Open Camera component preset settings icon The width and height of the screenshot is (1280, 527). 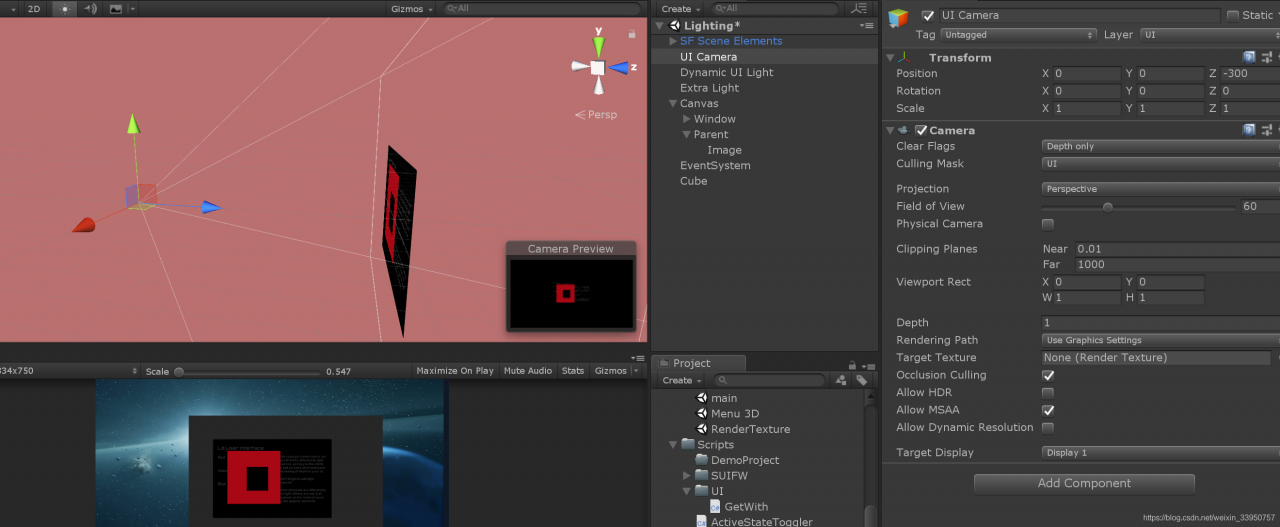click(x=1267, y=130)
